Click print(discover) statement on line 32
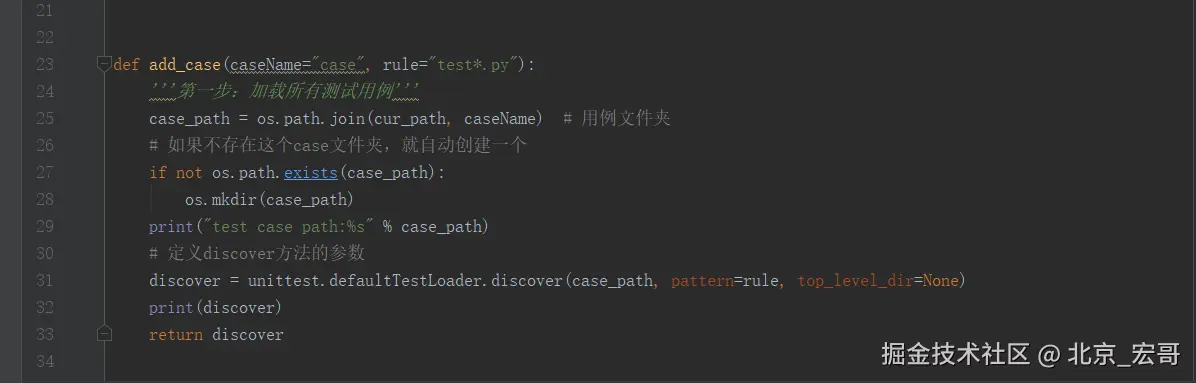This screenshot has height=383, width=1196. click(216, 308)
